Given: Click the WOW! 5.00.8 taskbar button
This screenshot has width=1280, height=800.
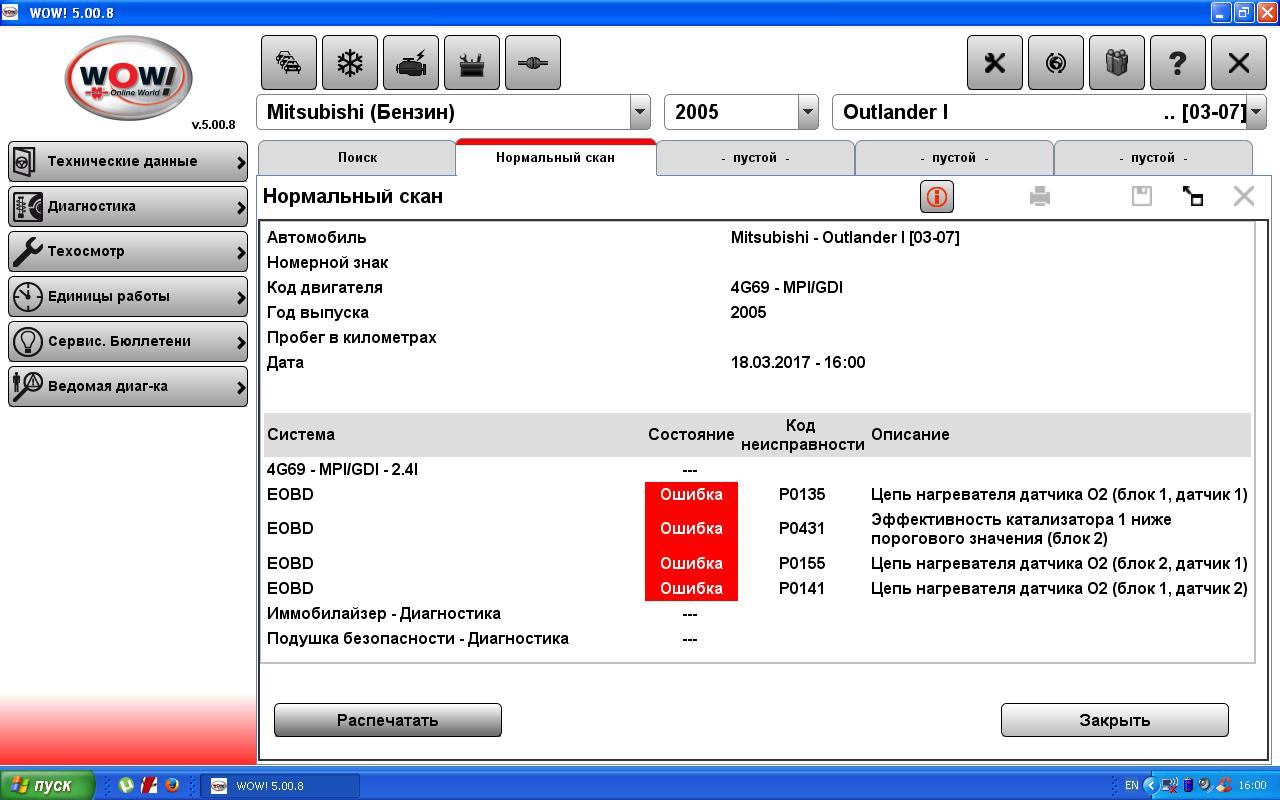Looking at the screenshot, I should [x=279, y=785].
